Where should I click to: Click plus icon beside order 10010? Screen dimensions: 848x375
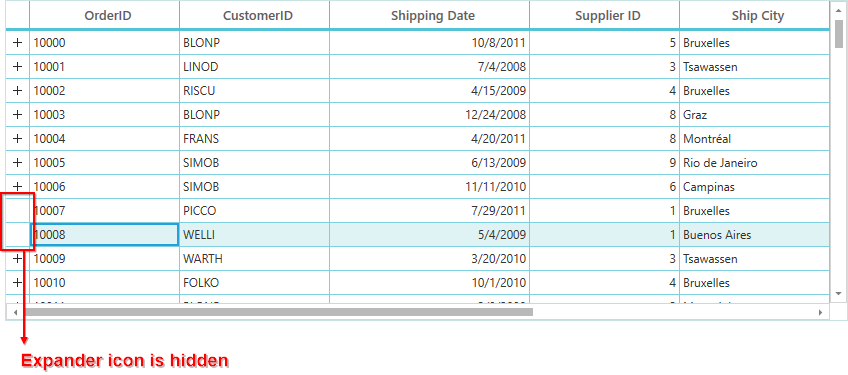tap(17, 282)
